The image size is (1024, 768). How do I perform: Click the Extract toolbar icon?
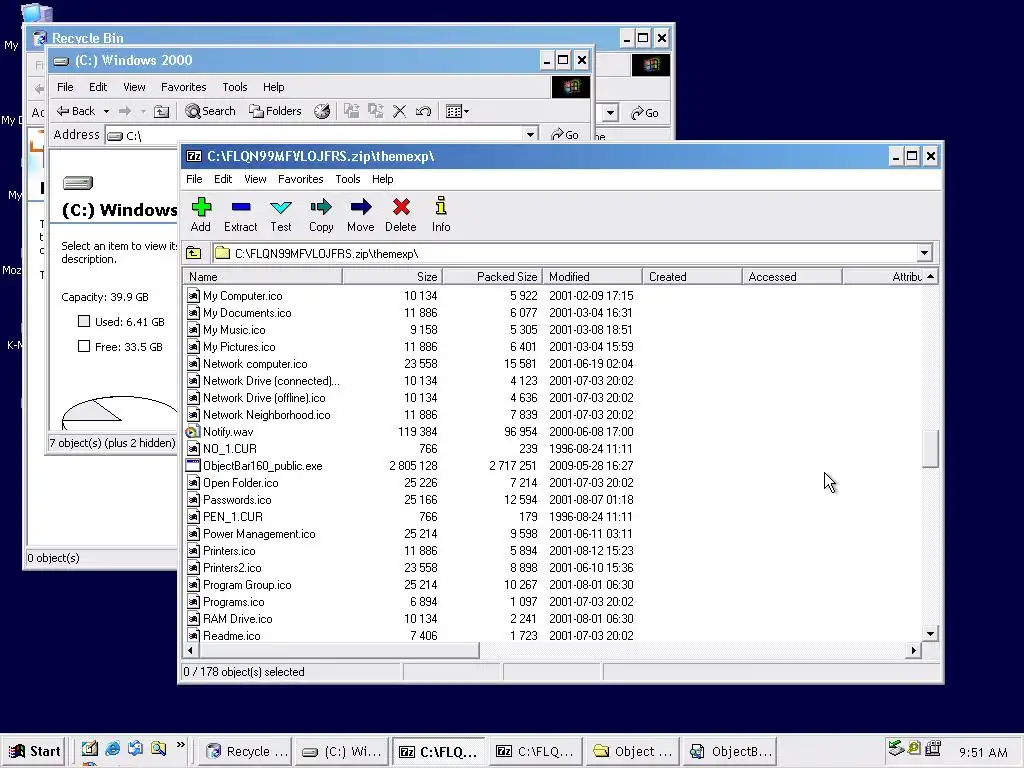(240, 215)
